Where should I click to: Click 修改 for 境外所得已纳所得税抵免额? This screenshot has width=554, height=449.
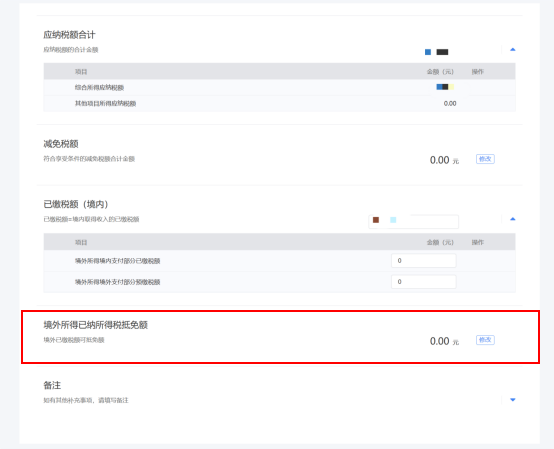tap(485, 340)
